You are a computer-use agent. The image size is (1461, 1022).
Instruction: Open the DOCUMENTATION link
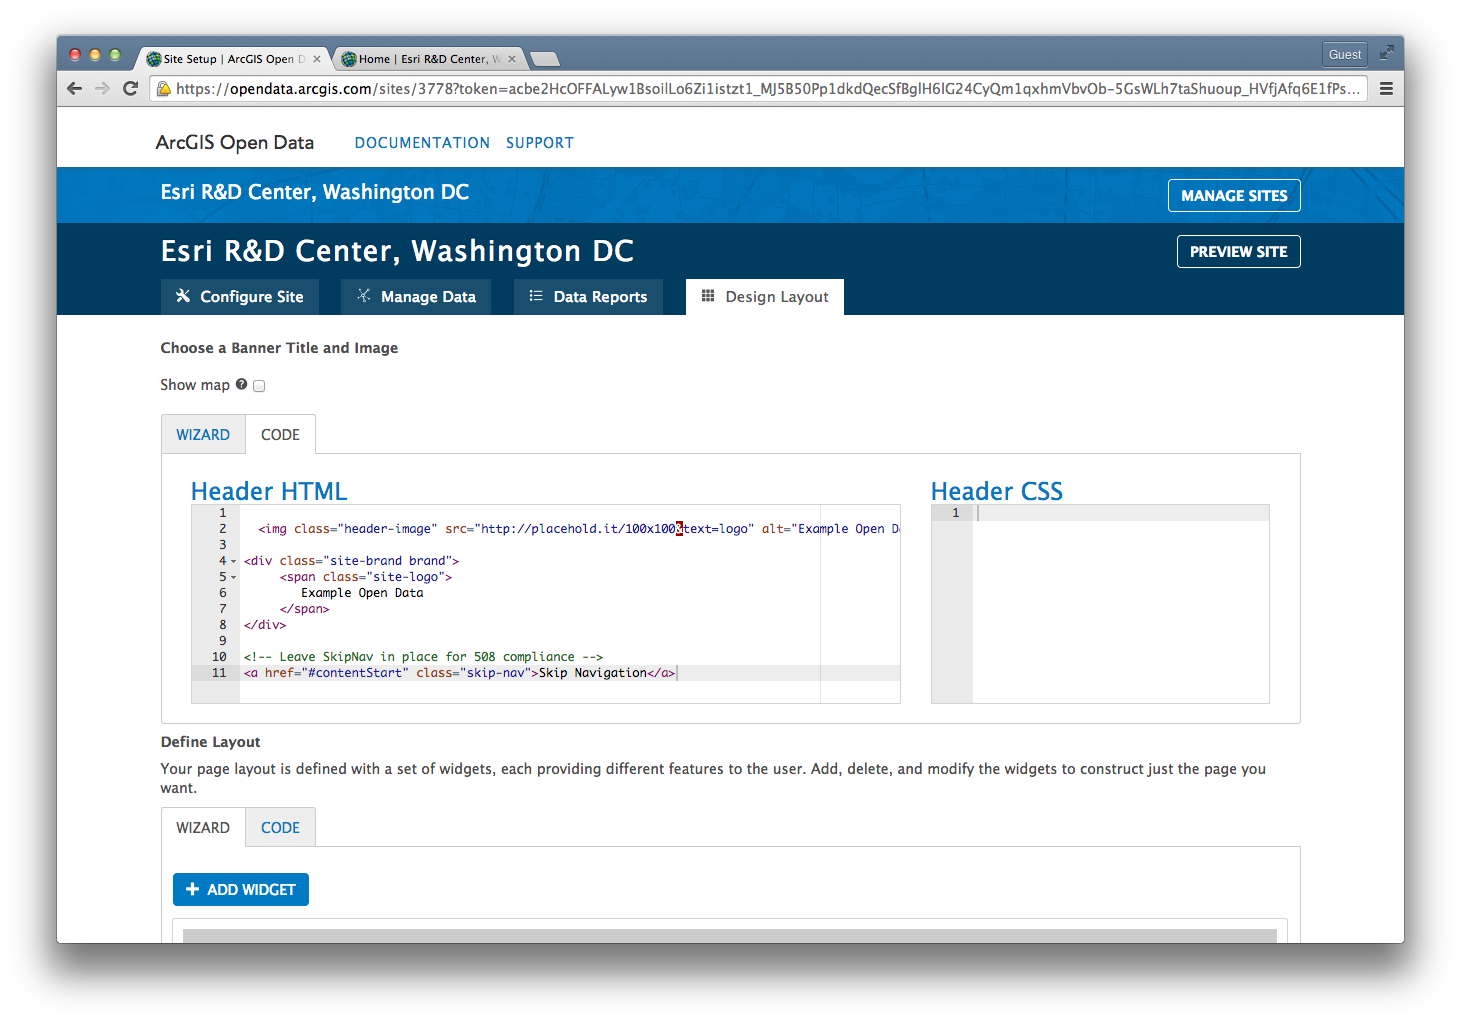click(422, 143)
